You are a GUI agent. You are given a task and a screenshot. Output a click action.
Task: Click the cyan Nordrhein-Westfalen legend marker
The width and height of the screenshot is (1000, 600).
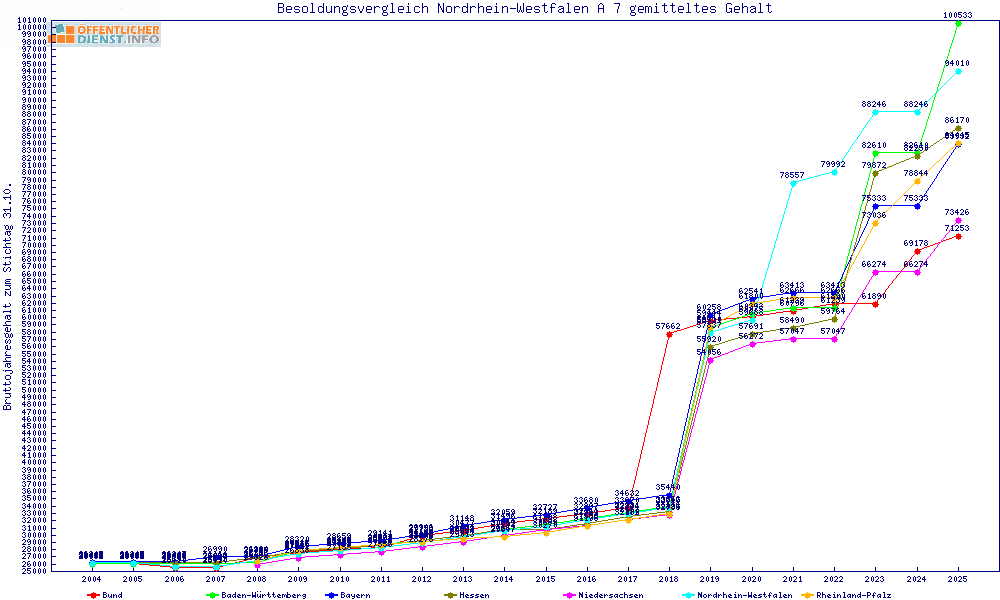coord(687,595)
